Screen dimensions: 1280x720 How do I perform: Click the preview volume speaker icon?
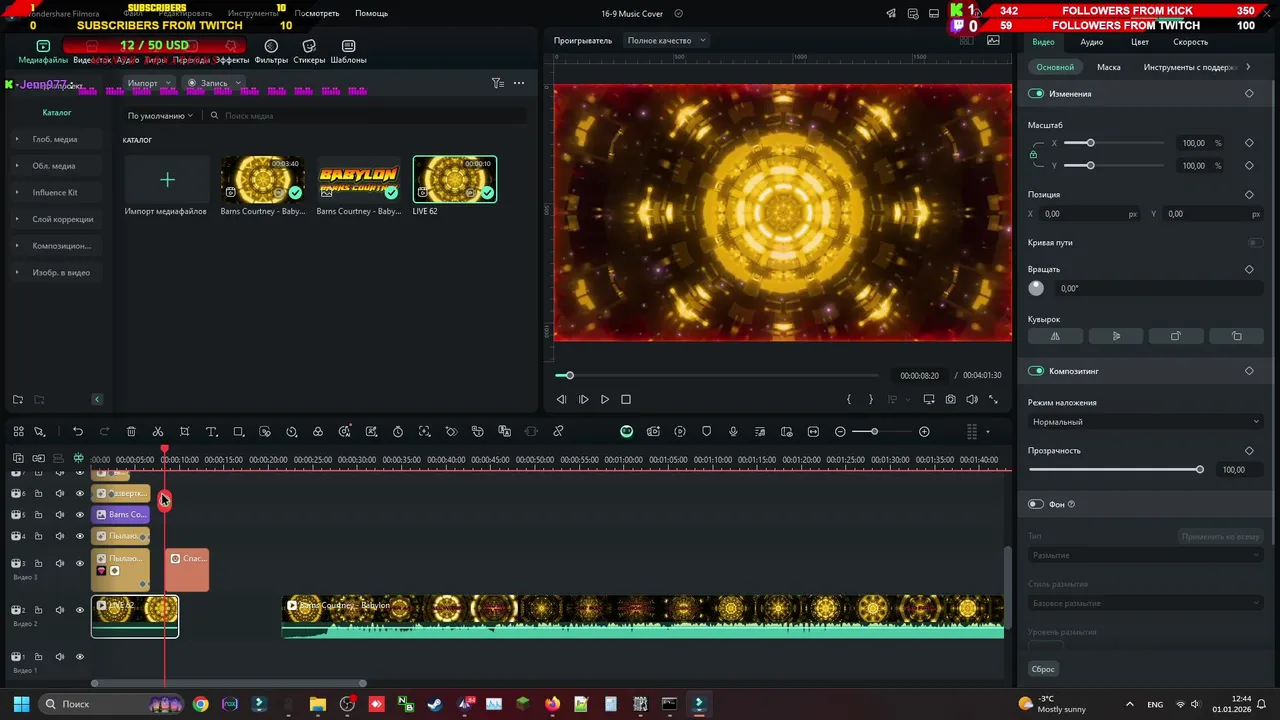(972, 399)
